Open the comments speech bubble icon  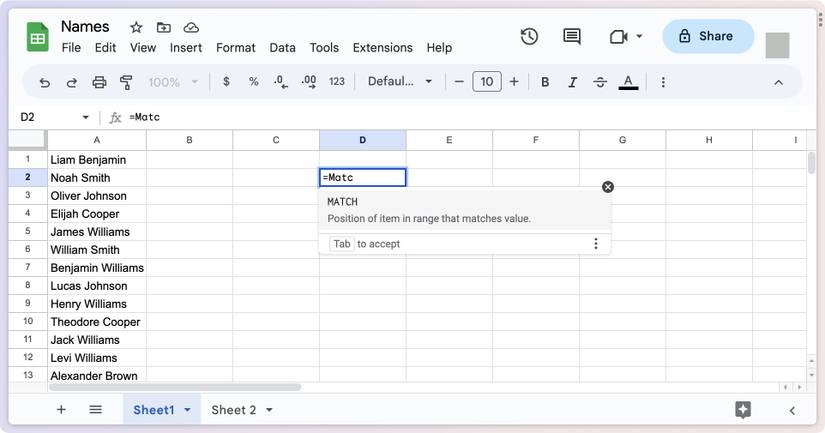[572, 36]
